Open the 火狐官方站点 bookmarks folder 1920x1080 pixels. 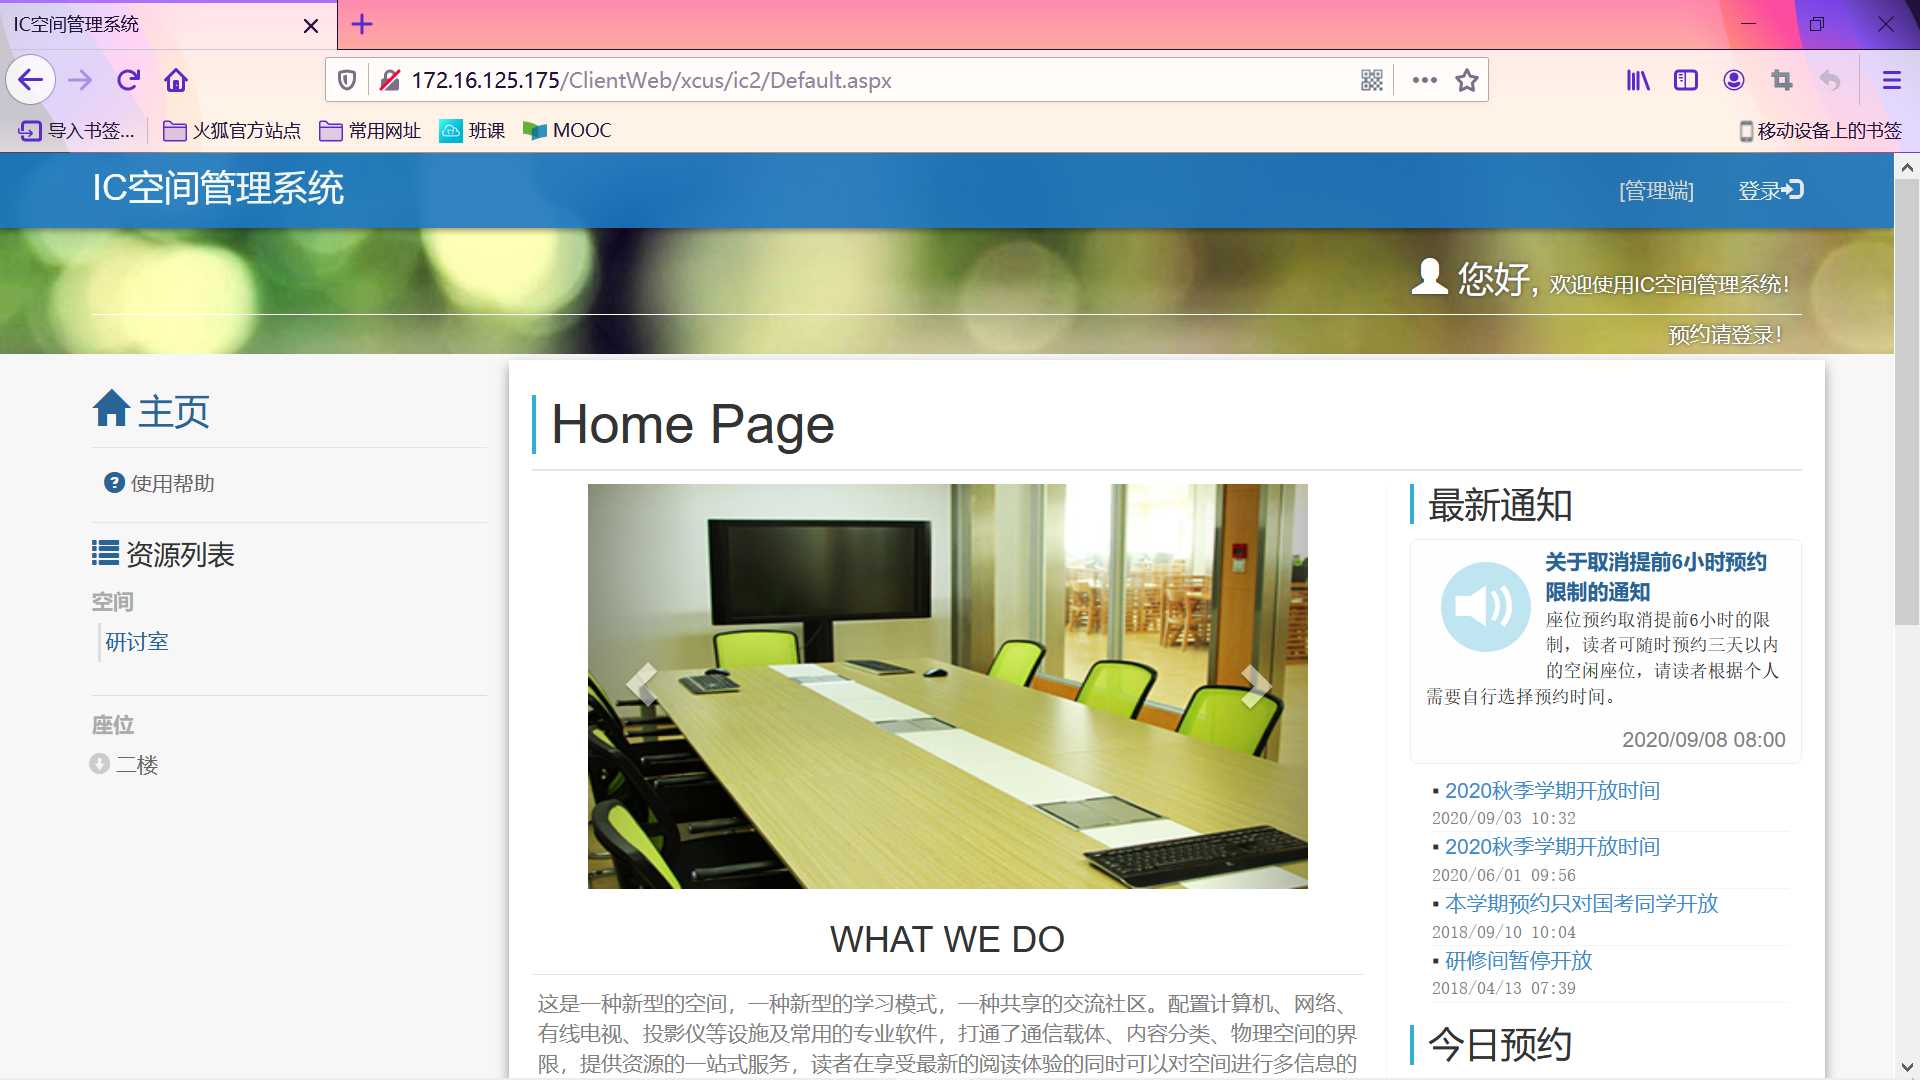[x=232, y=131]
